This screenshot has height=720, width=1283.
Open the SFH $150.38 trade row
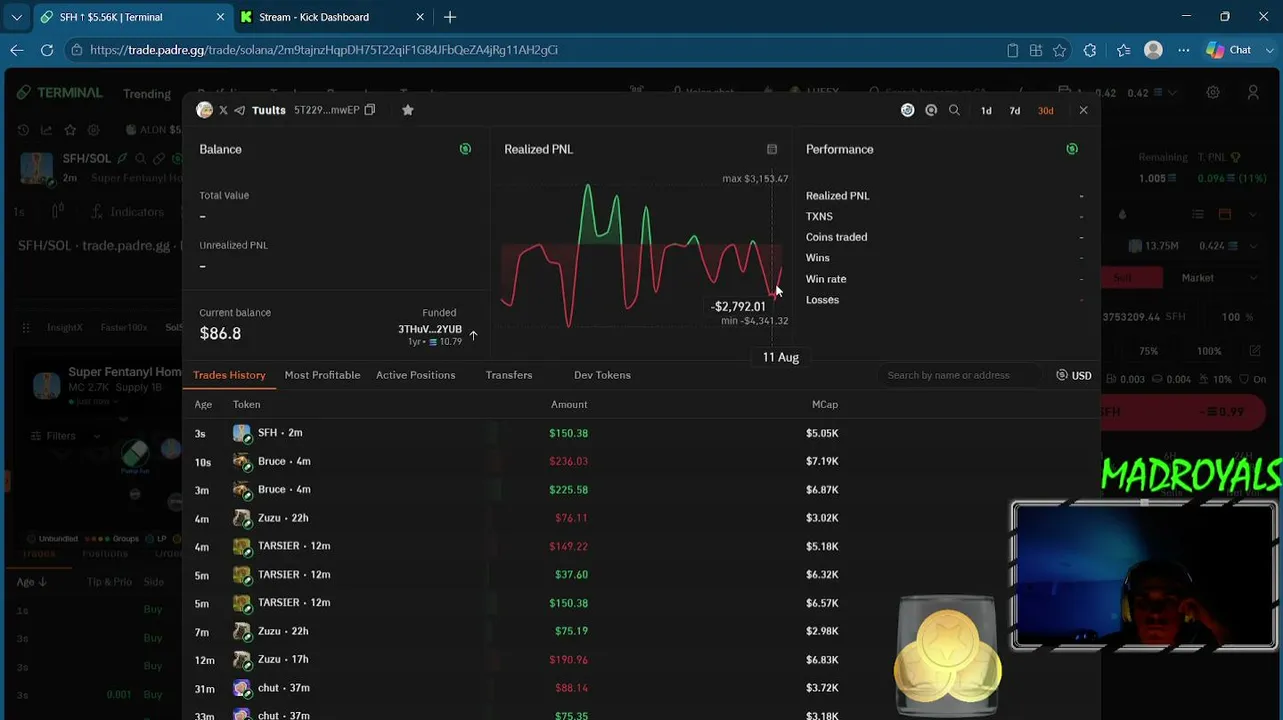coord(641,433)
